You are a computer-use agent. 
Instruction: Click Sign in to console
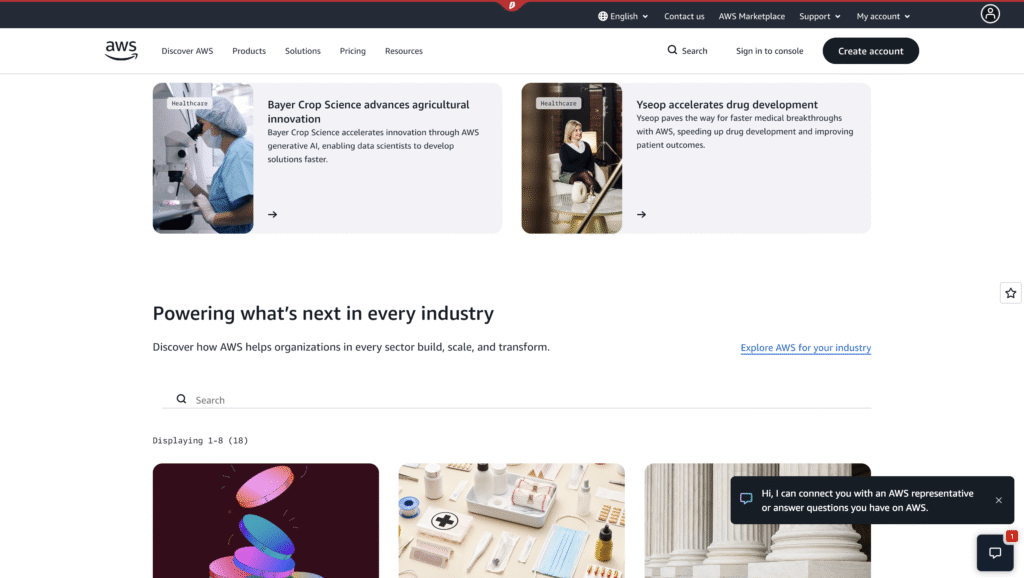(x=769, y=51)
